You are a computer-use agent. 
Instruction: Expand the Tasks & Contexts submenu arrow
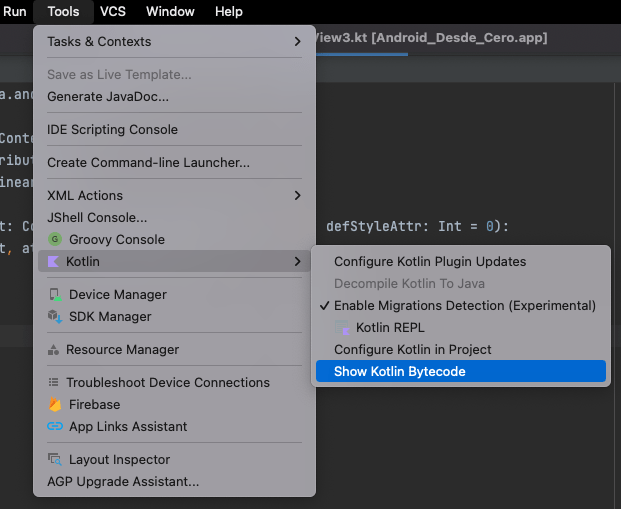point(297,42)
